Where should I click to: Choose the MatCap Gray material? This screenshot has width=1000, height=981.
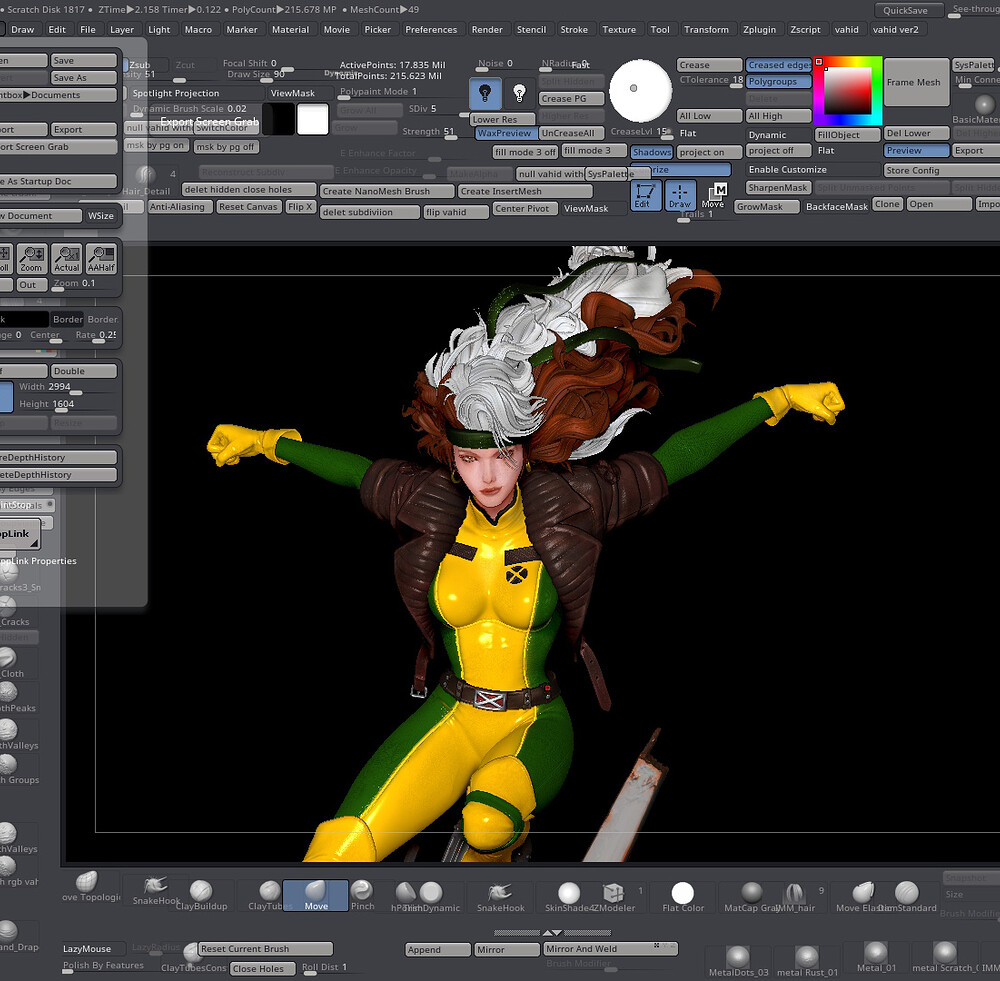(751, 896)
